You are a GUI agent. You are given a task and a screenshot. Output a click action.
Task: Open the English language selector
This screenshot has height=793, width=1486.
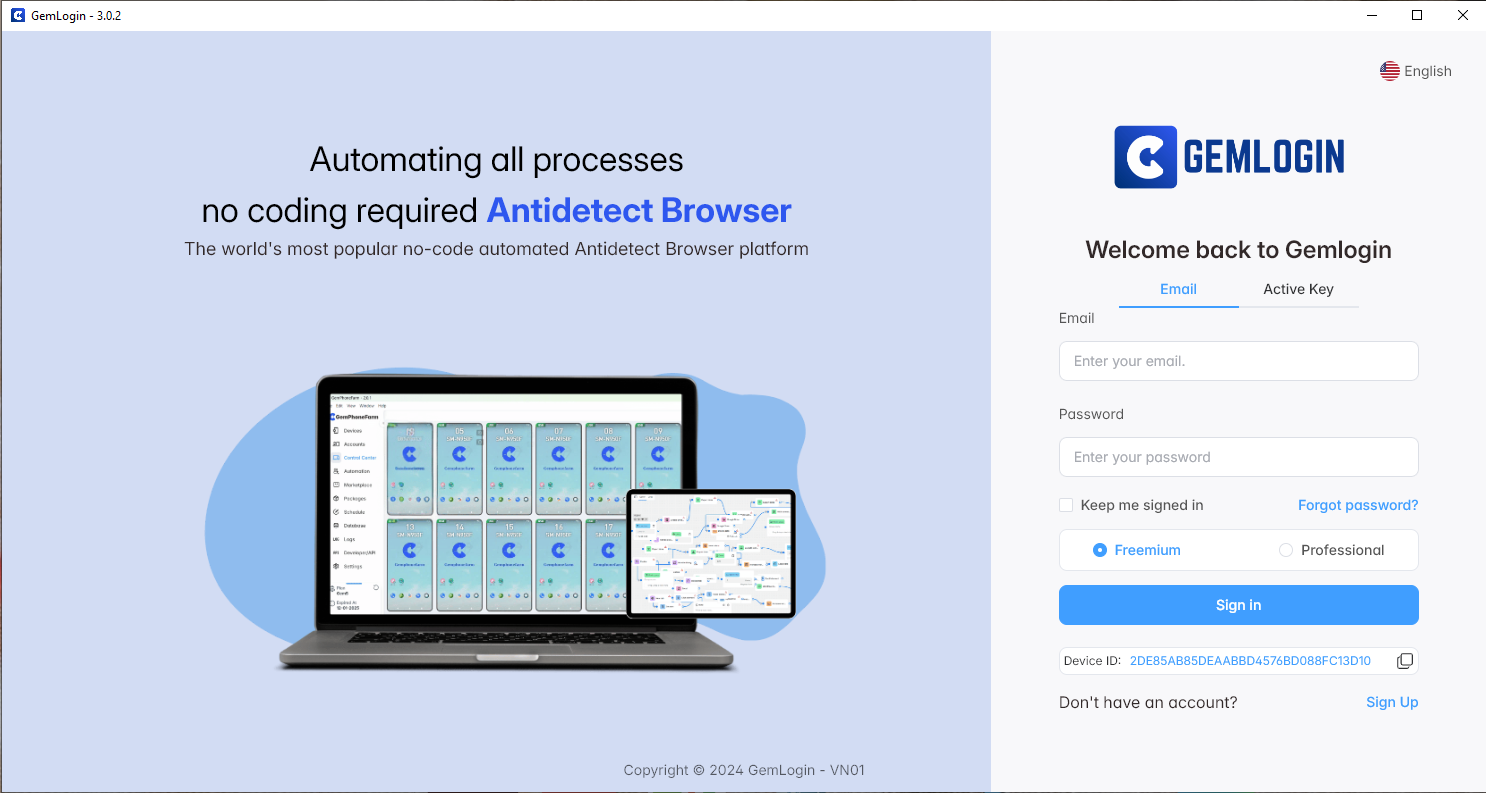(x=1416, y=71)
